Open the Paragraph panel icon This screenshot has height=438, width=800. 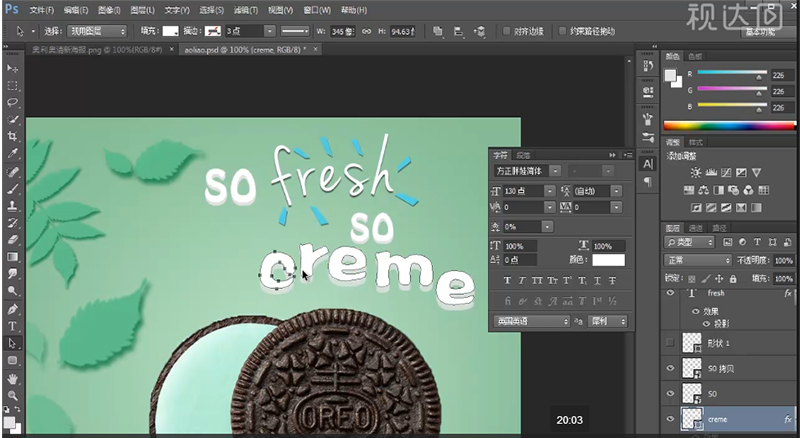click(648, 182)
